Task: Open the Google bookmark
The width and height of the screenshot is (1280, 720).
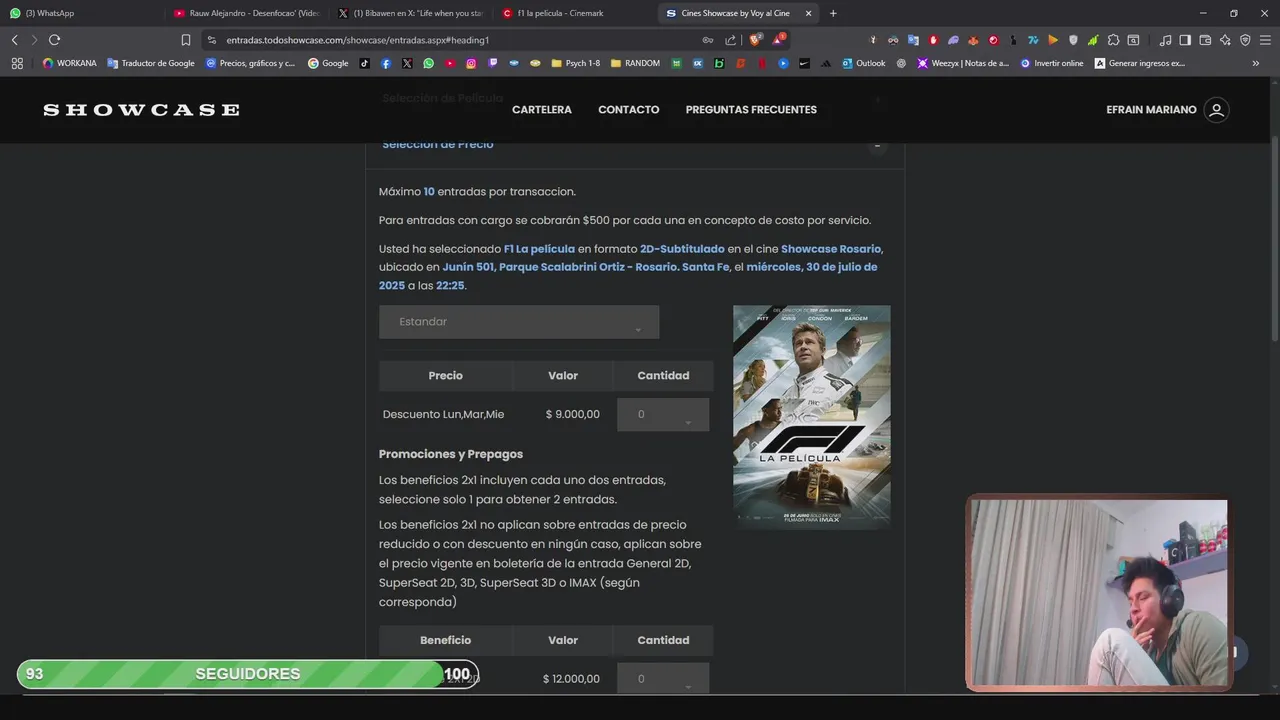Action: click(x=328, y=63)
